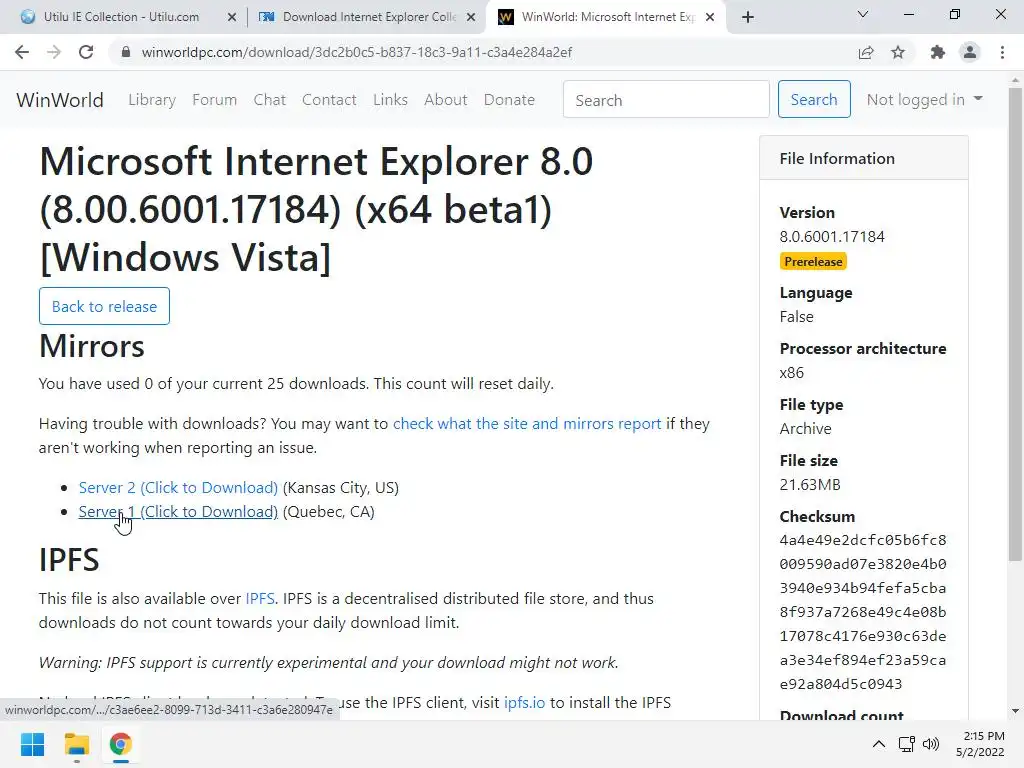The width and height of the screenshot is (1024, 768).
Task: Click the scrollbar up arrow
Action: (x=1015, y=80)
